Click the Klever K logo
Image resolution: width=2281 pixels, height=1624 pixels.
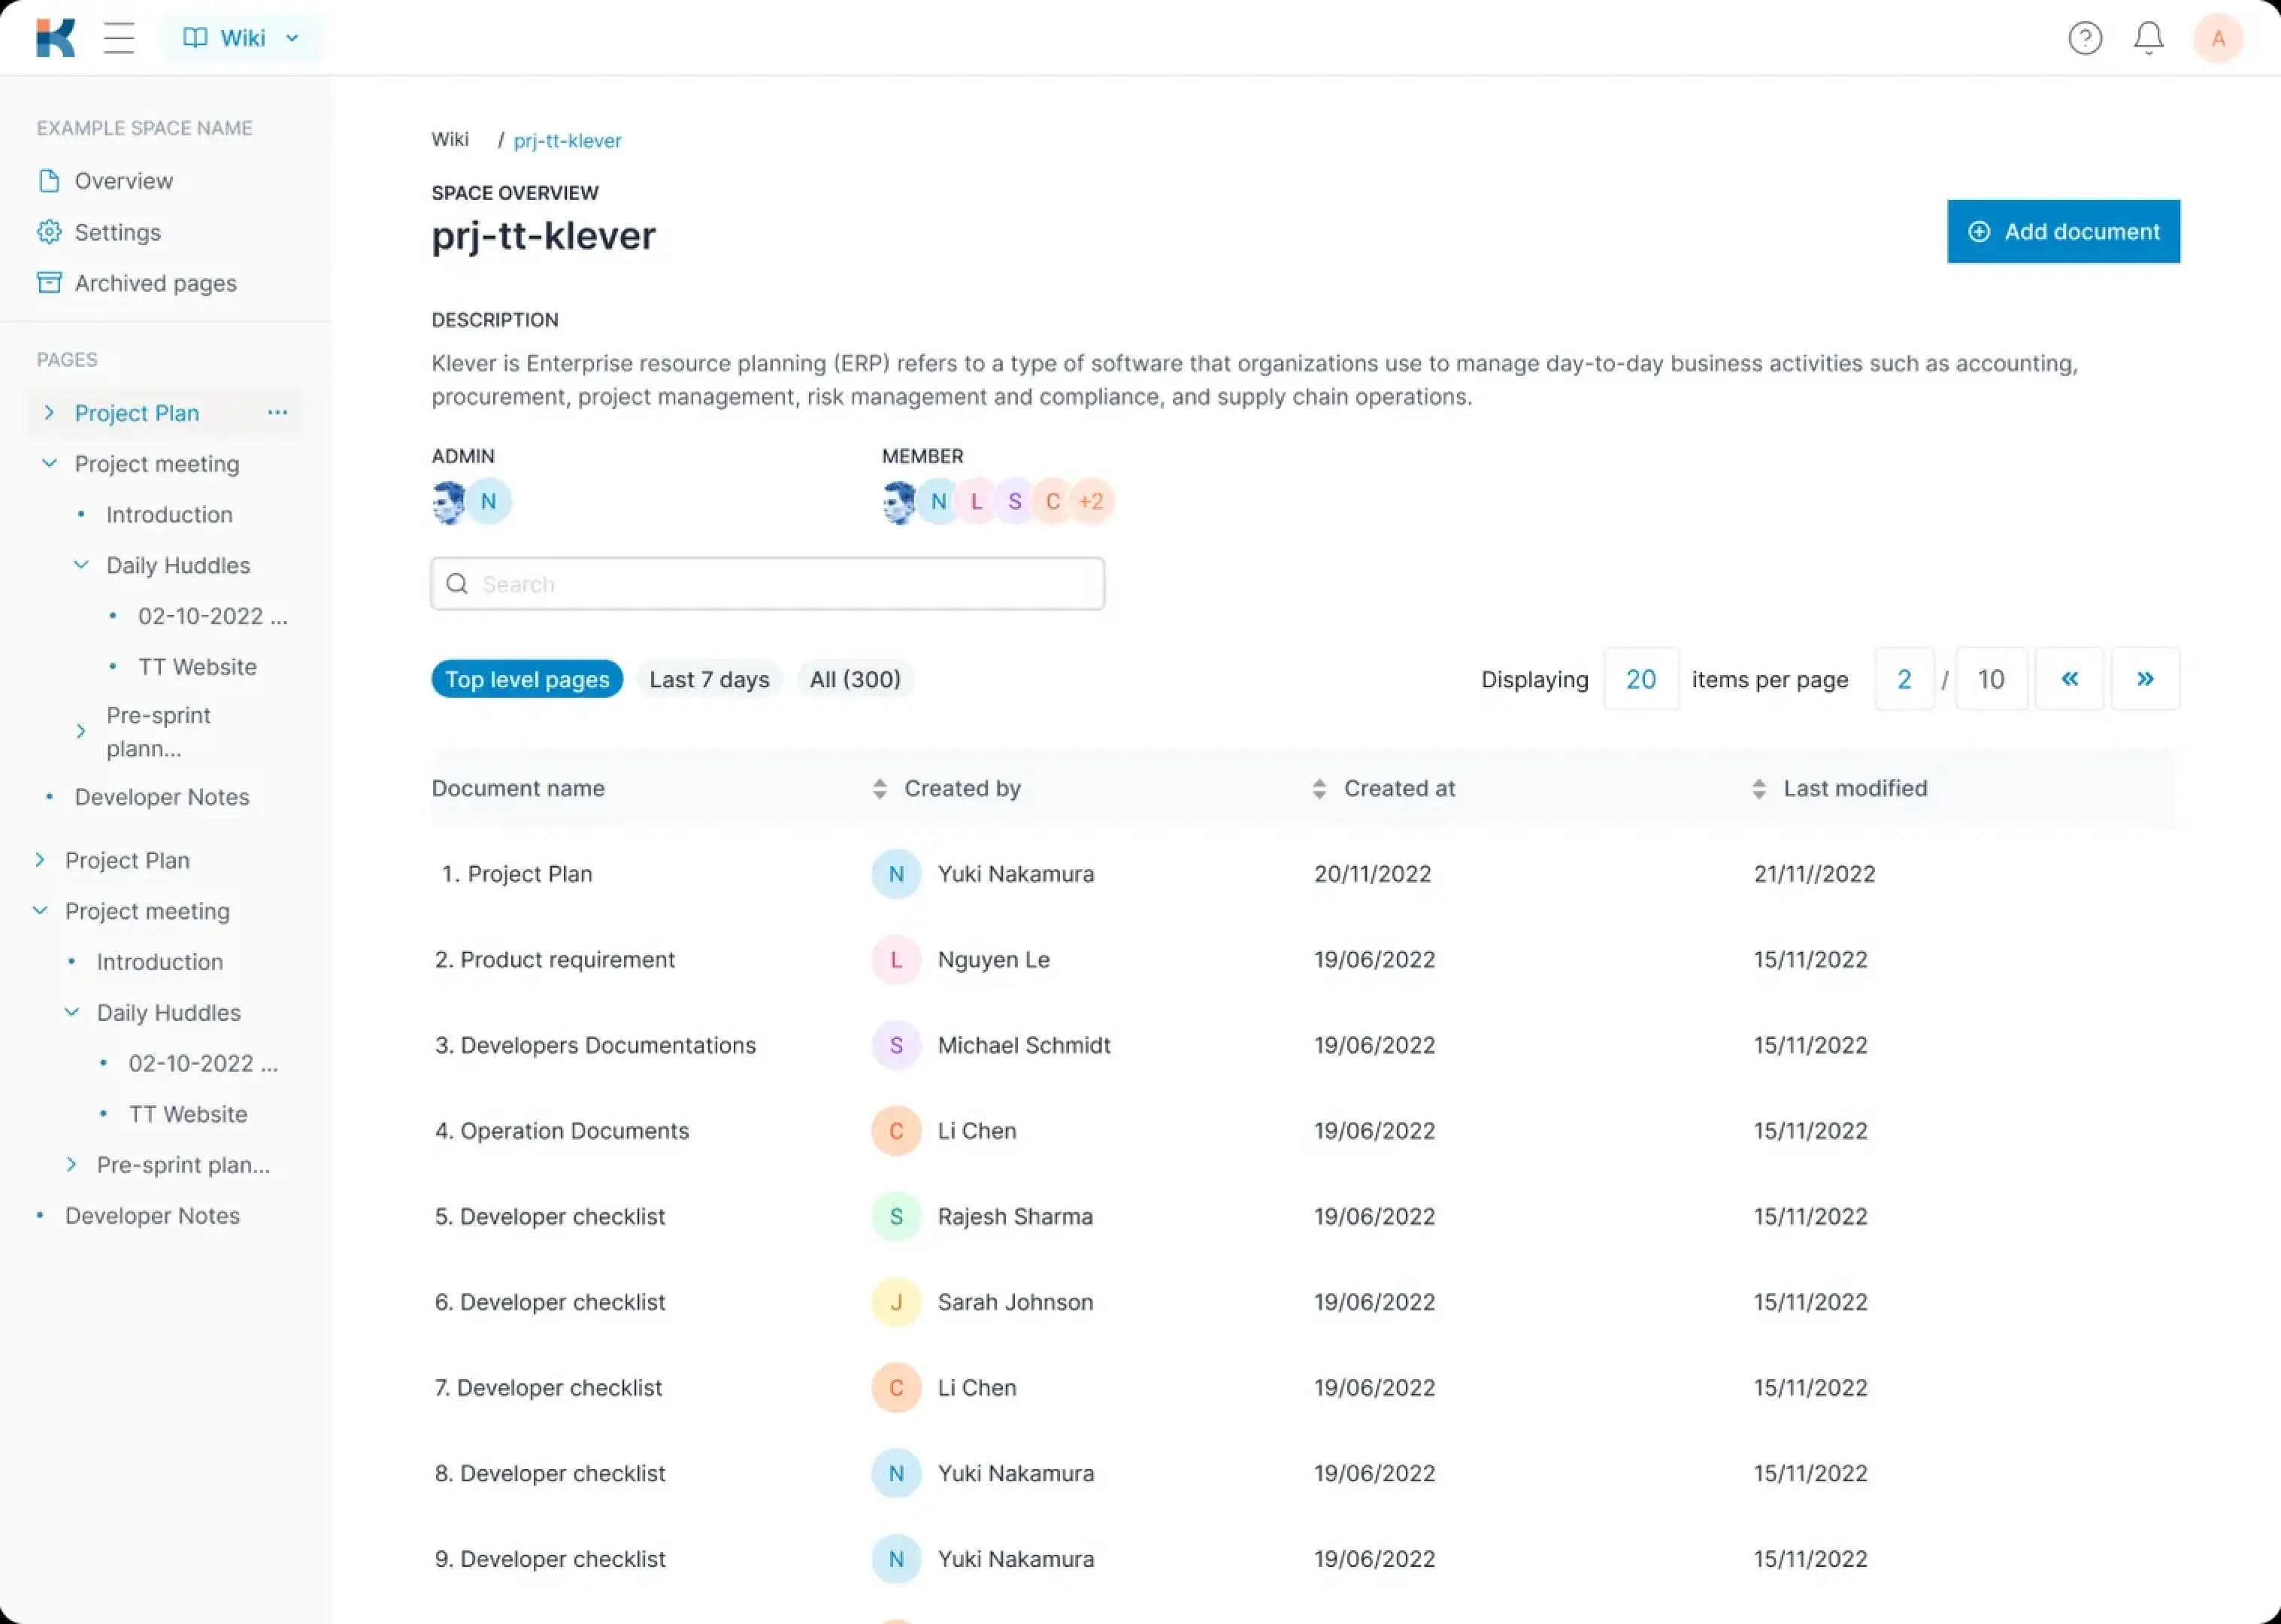click(55, 38)
